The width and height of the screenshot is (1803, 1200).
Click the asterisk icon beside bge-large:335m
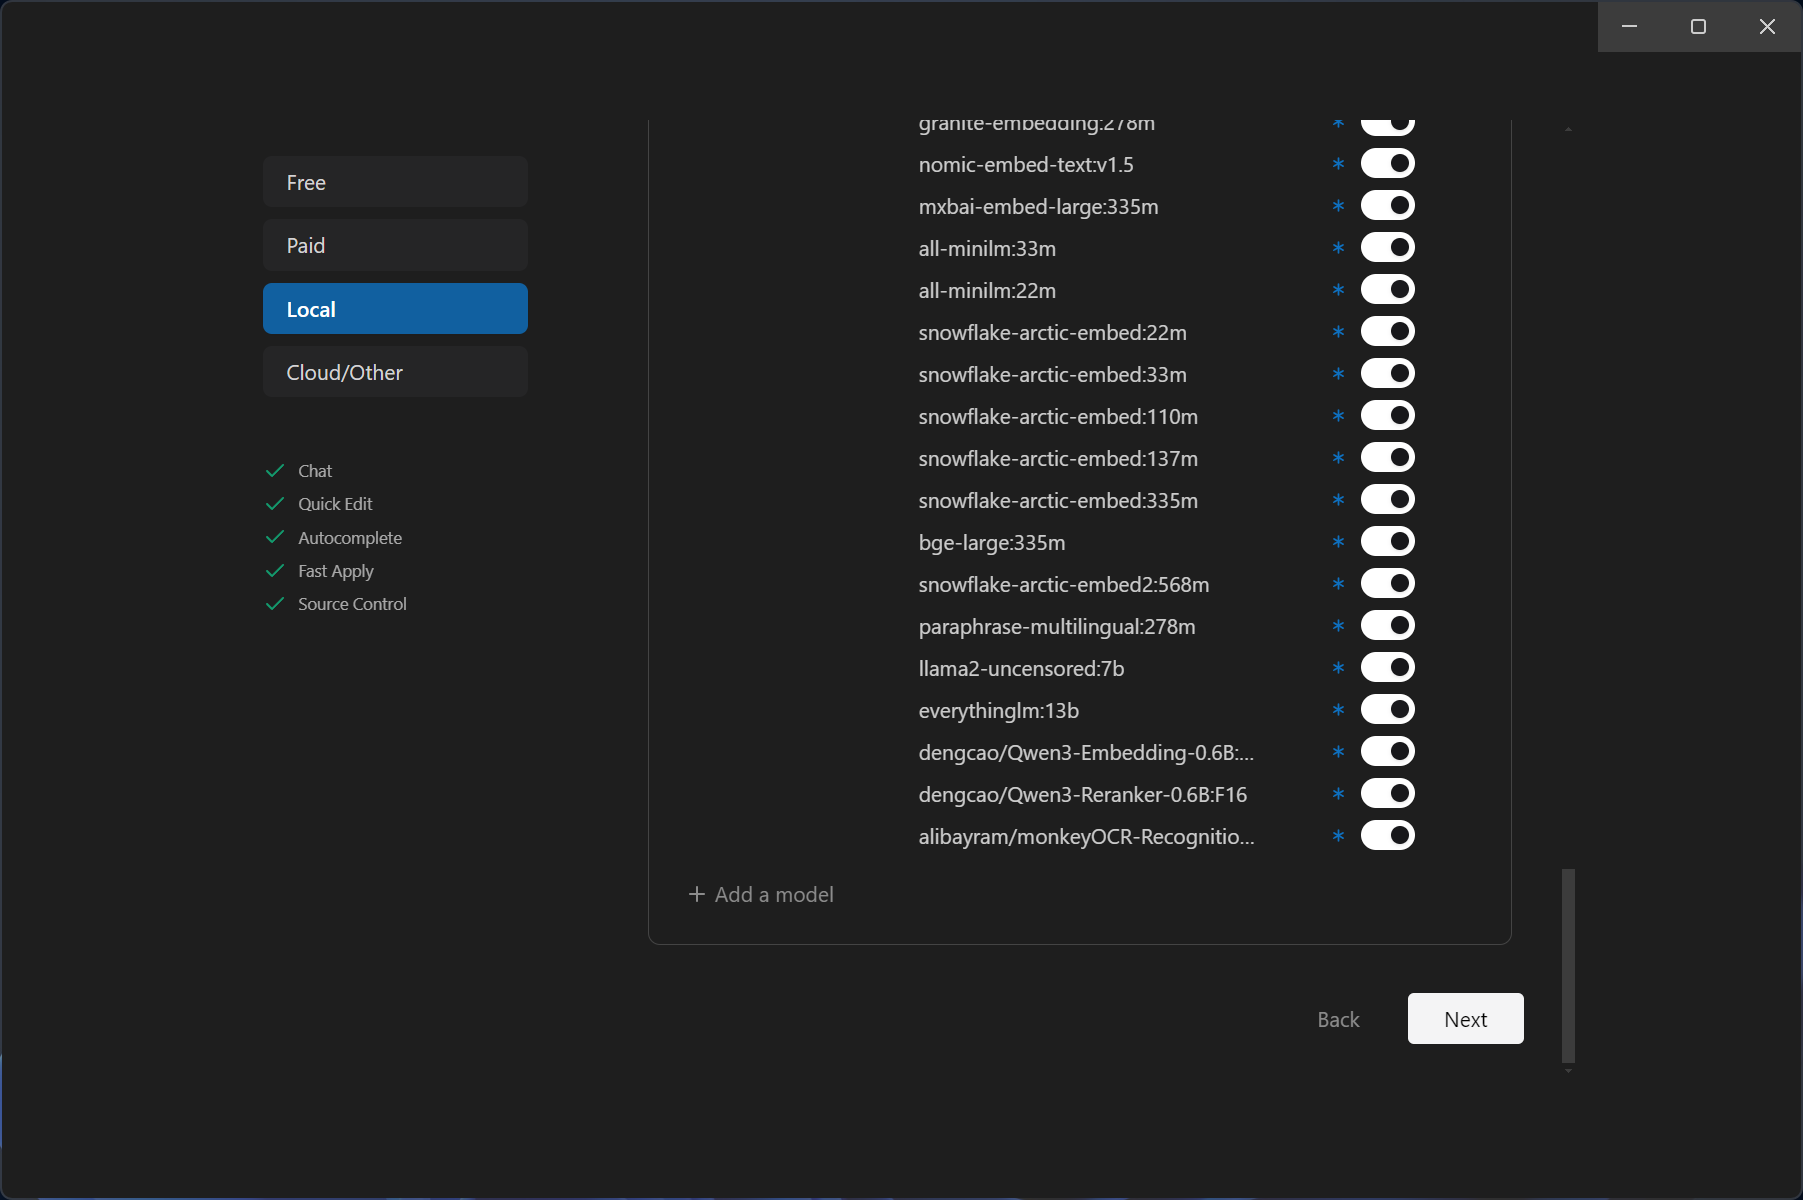[x=1338, y=542]
